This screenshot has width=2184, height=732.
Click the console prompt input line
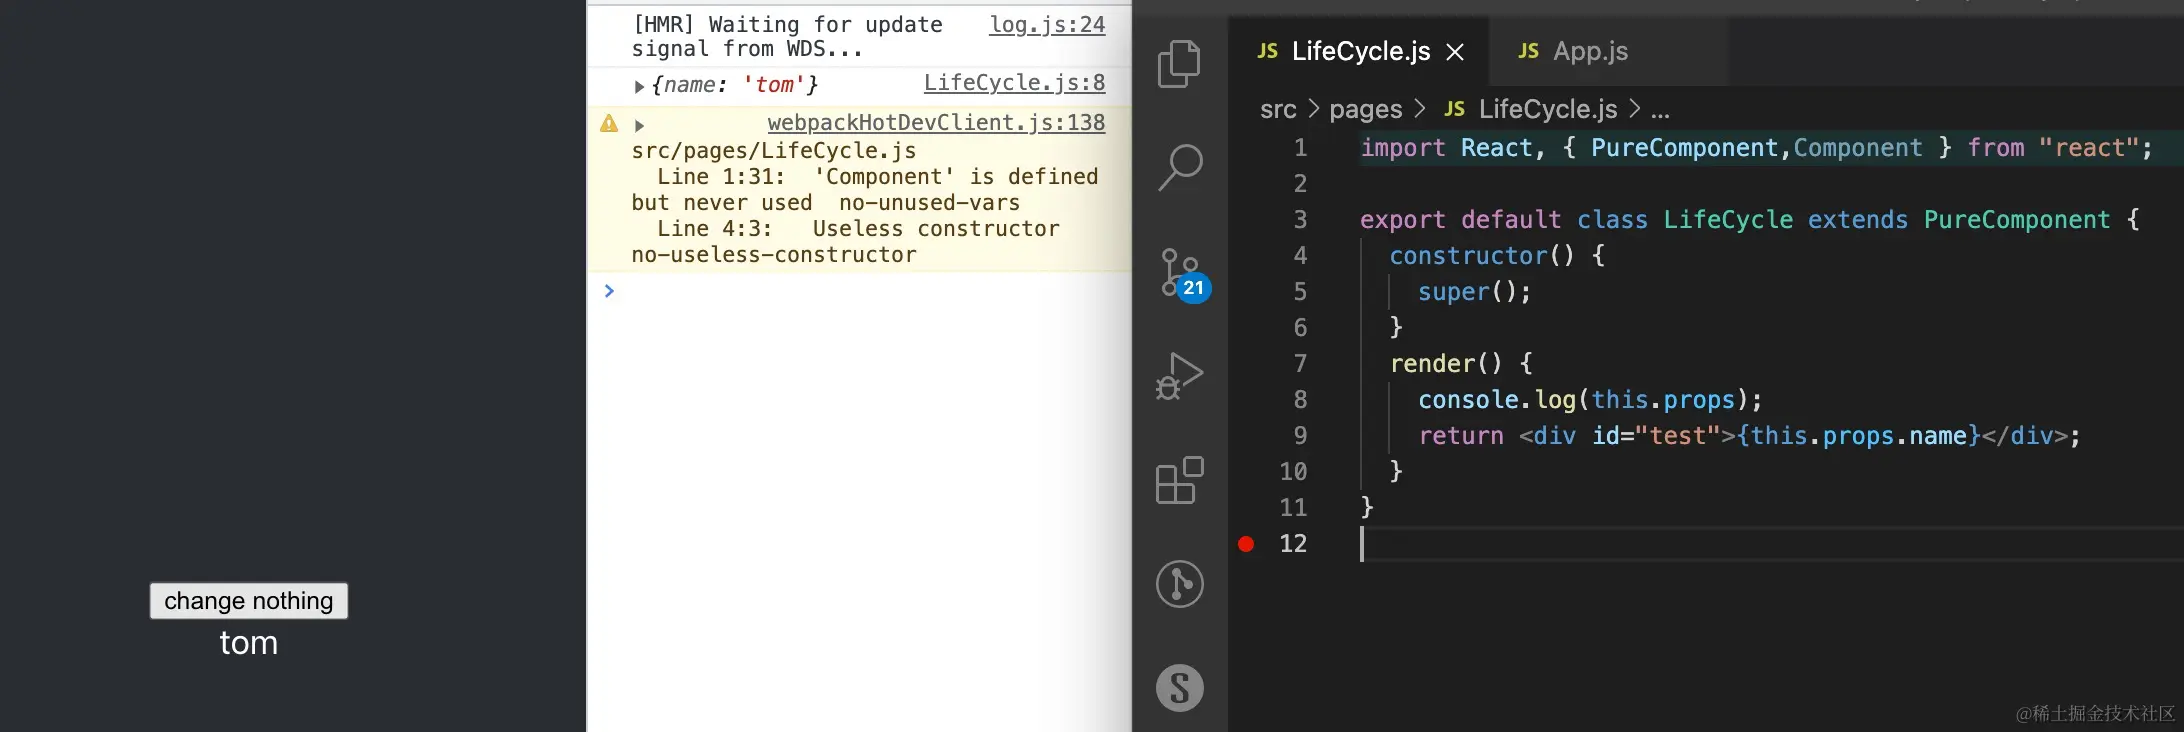[860, 291]
